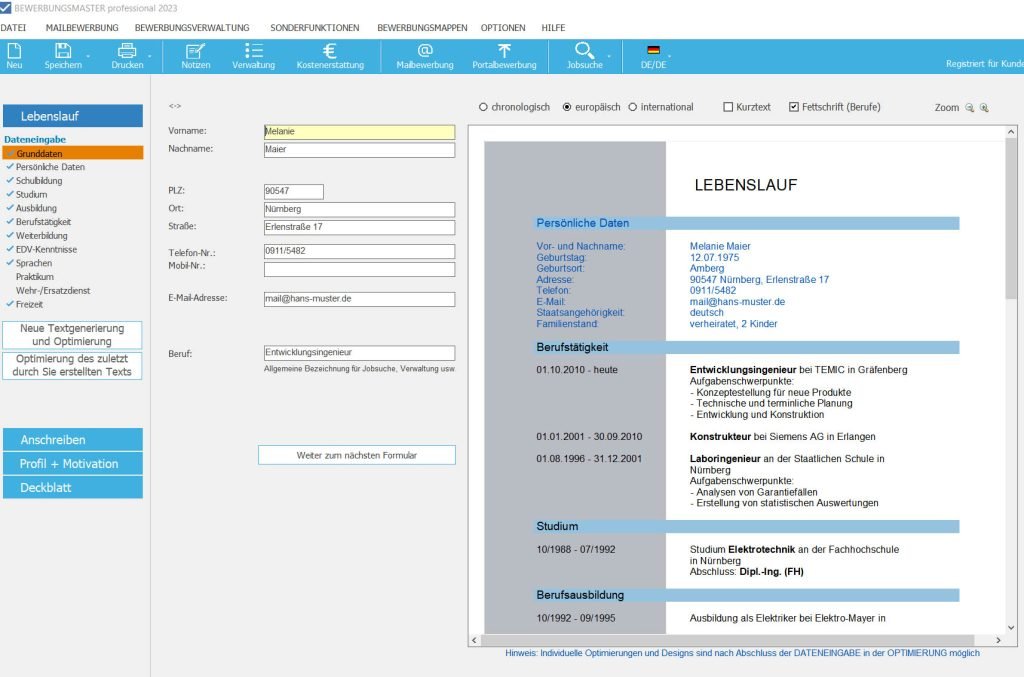Select Studium in the sidebar
Screen dimensions: 1024x677
(31, 195)
